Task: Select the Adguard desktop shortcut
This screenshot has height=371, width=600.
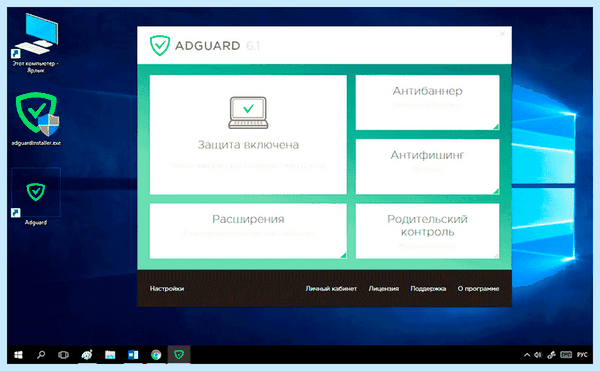Action: pos(36,197)
